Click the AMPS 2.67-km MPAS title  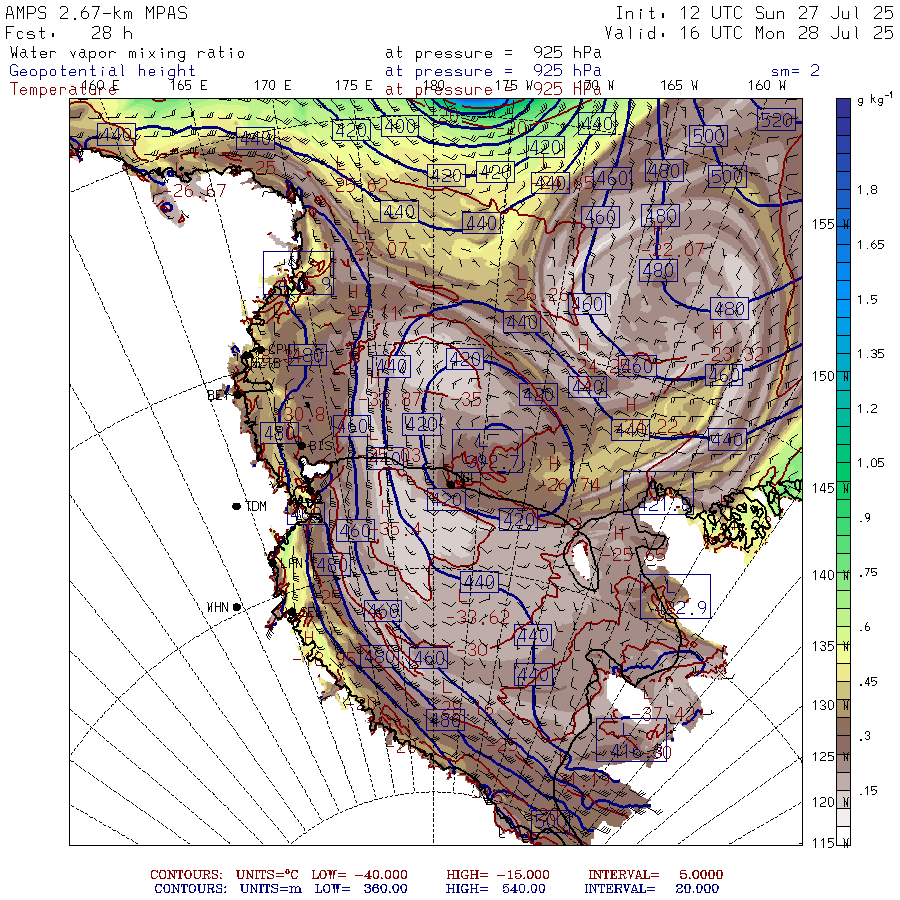tap(96, 13)
